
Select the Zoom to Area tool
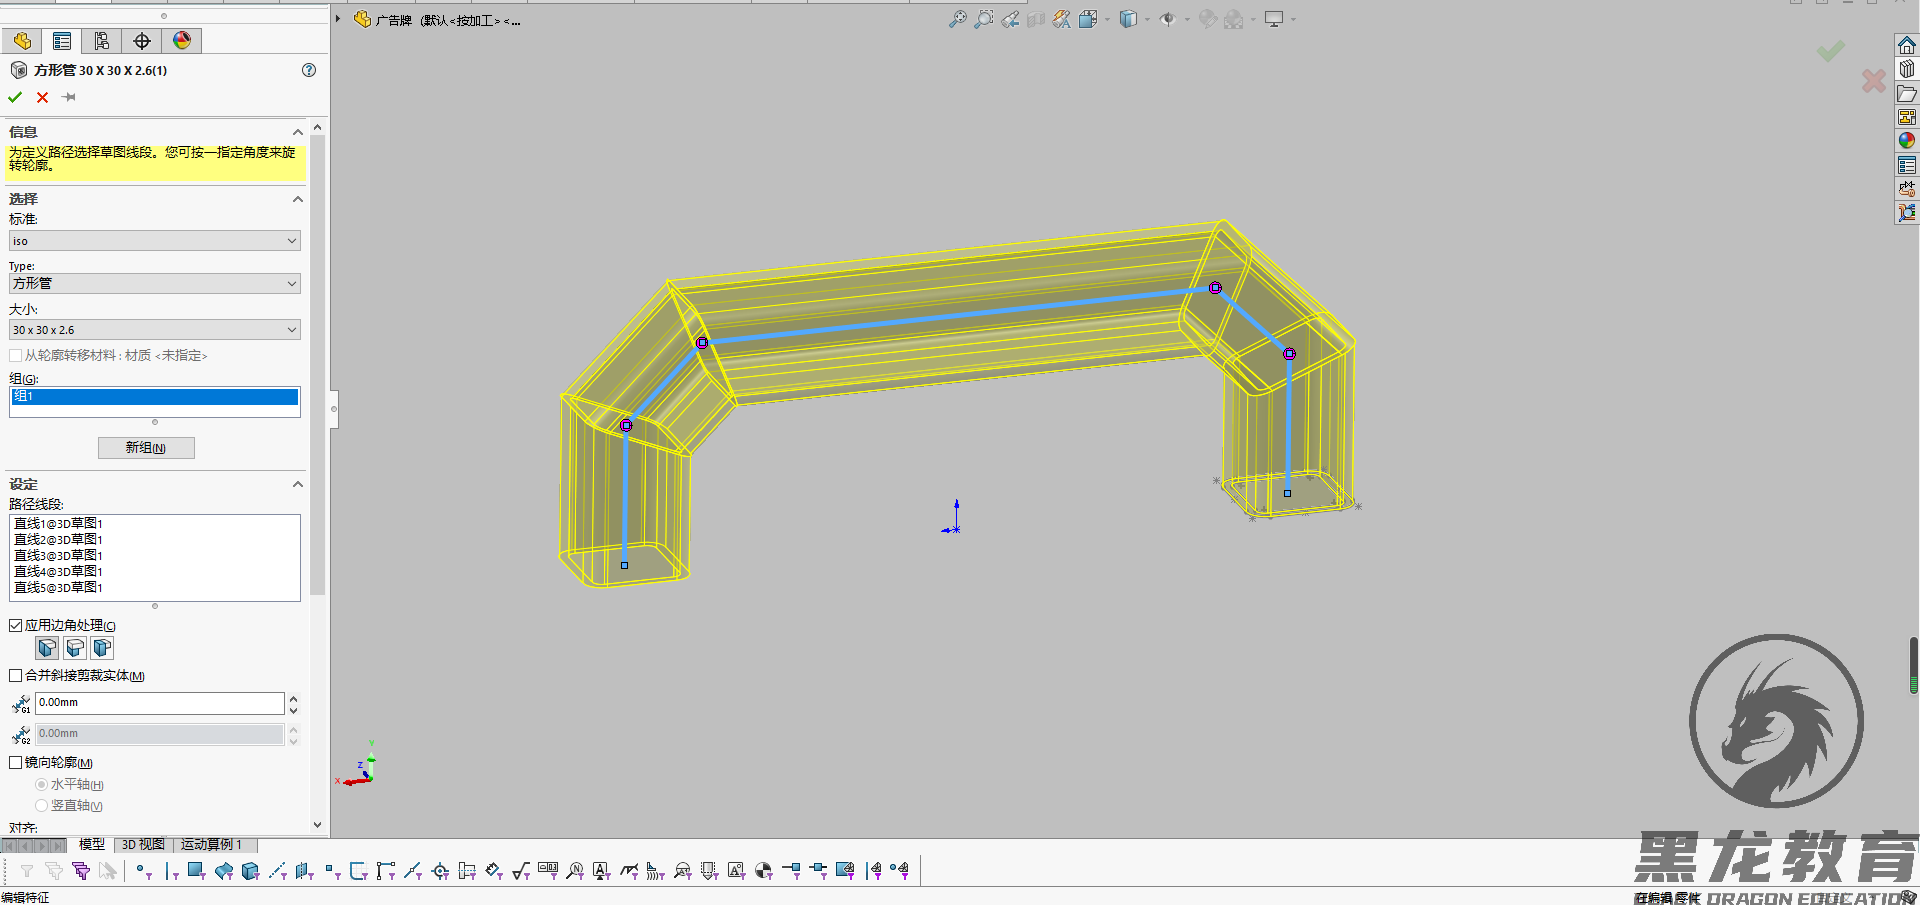coord(985,19)
